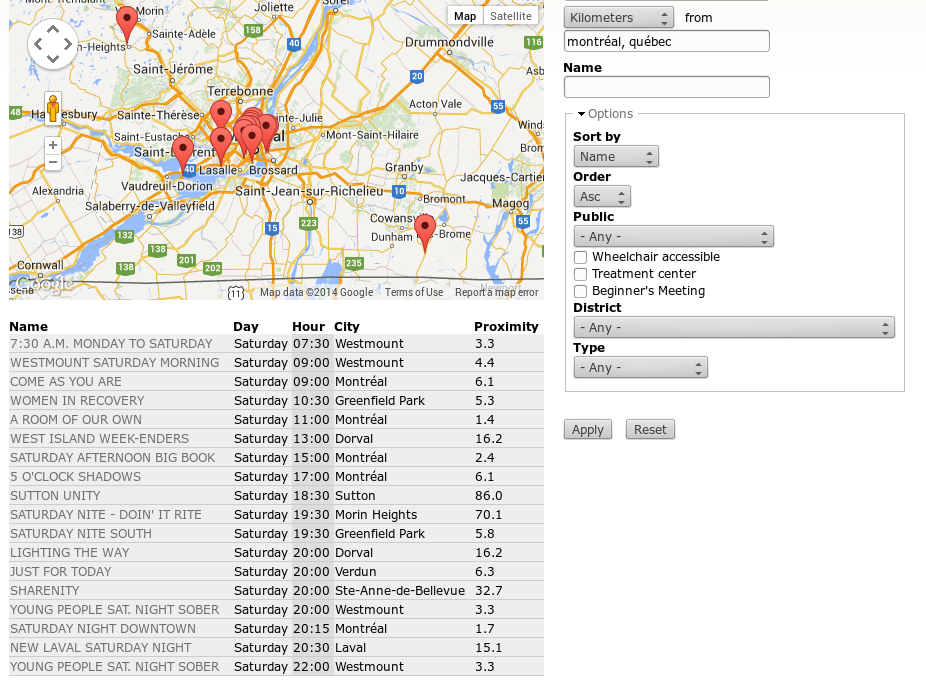The image size is (926, 682).
Task: Click the map zoom out minus button
Action: 53,162
